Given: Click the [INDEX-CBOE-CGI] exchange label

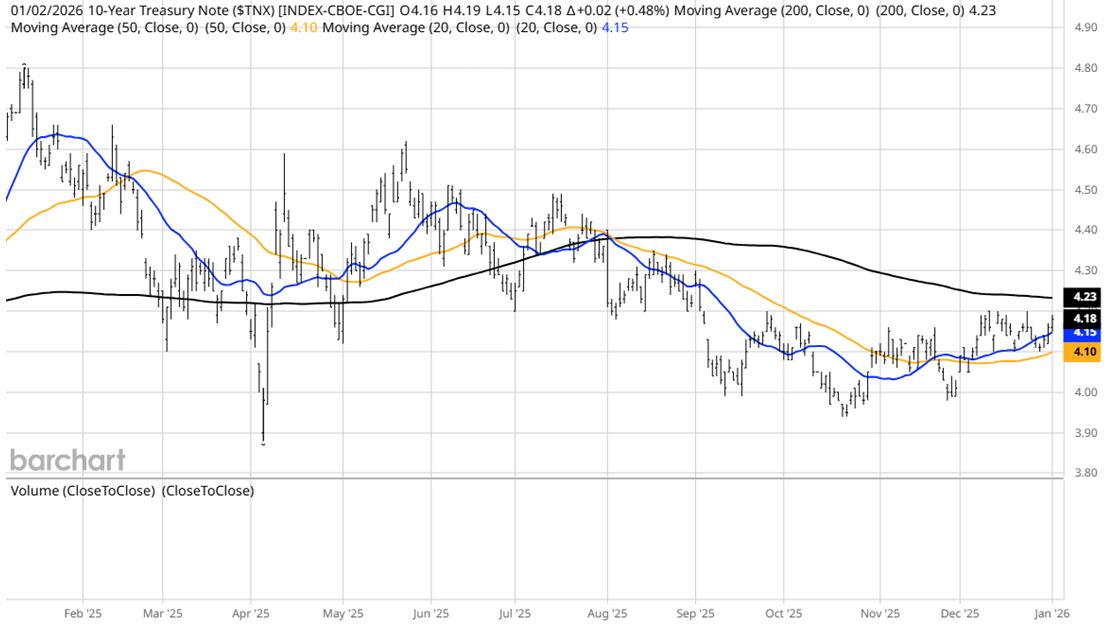Looking at the screenshot, I should point(334,10).
